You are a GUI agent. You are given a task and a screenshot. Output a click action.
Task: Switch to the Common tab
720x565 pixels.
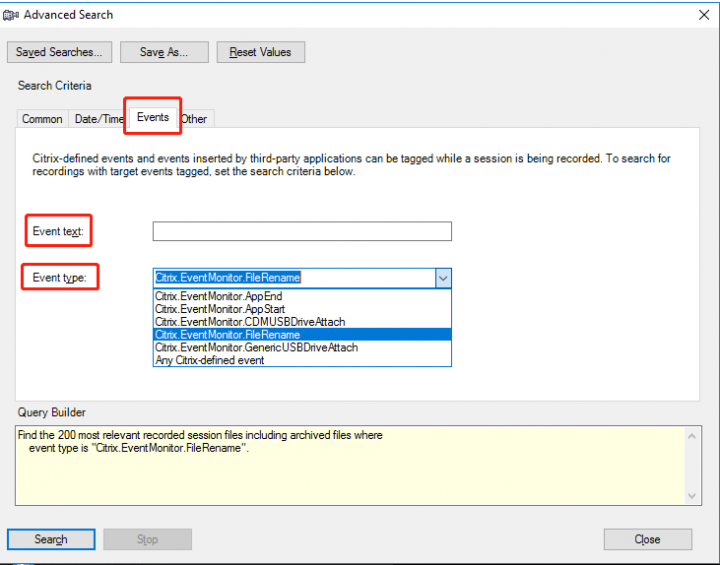pyautogui.click(x=42, y=119)
